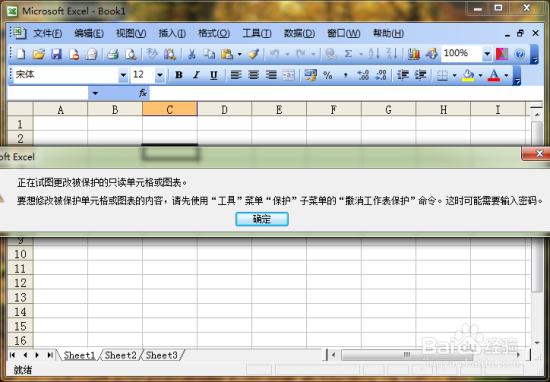This screenshot has height=382, width=550.
Task: Select row 12 header
Action: point(20,283)
